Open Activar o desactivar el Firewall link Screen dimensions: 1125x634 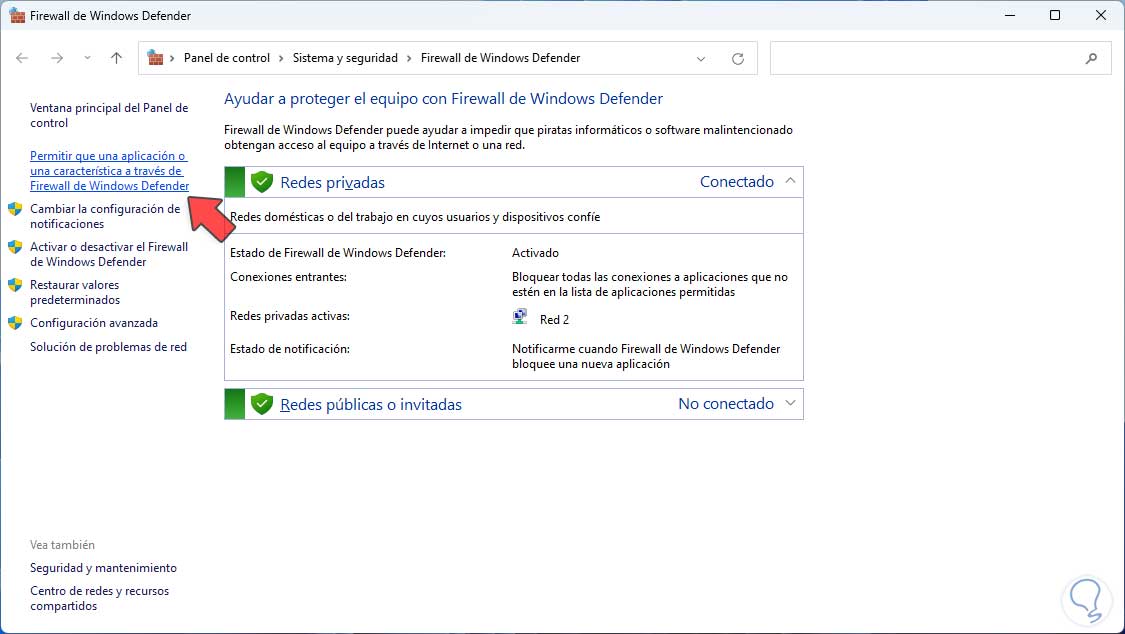tap(109, 255)
